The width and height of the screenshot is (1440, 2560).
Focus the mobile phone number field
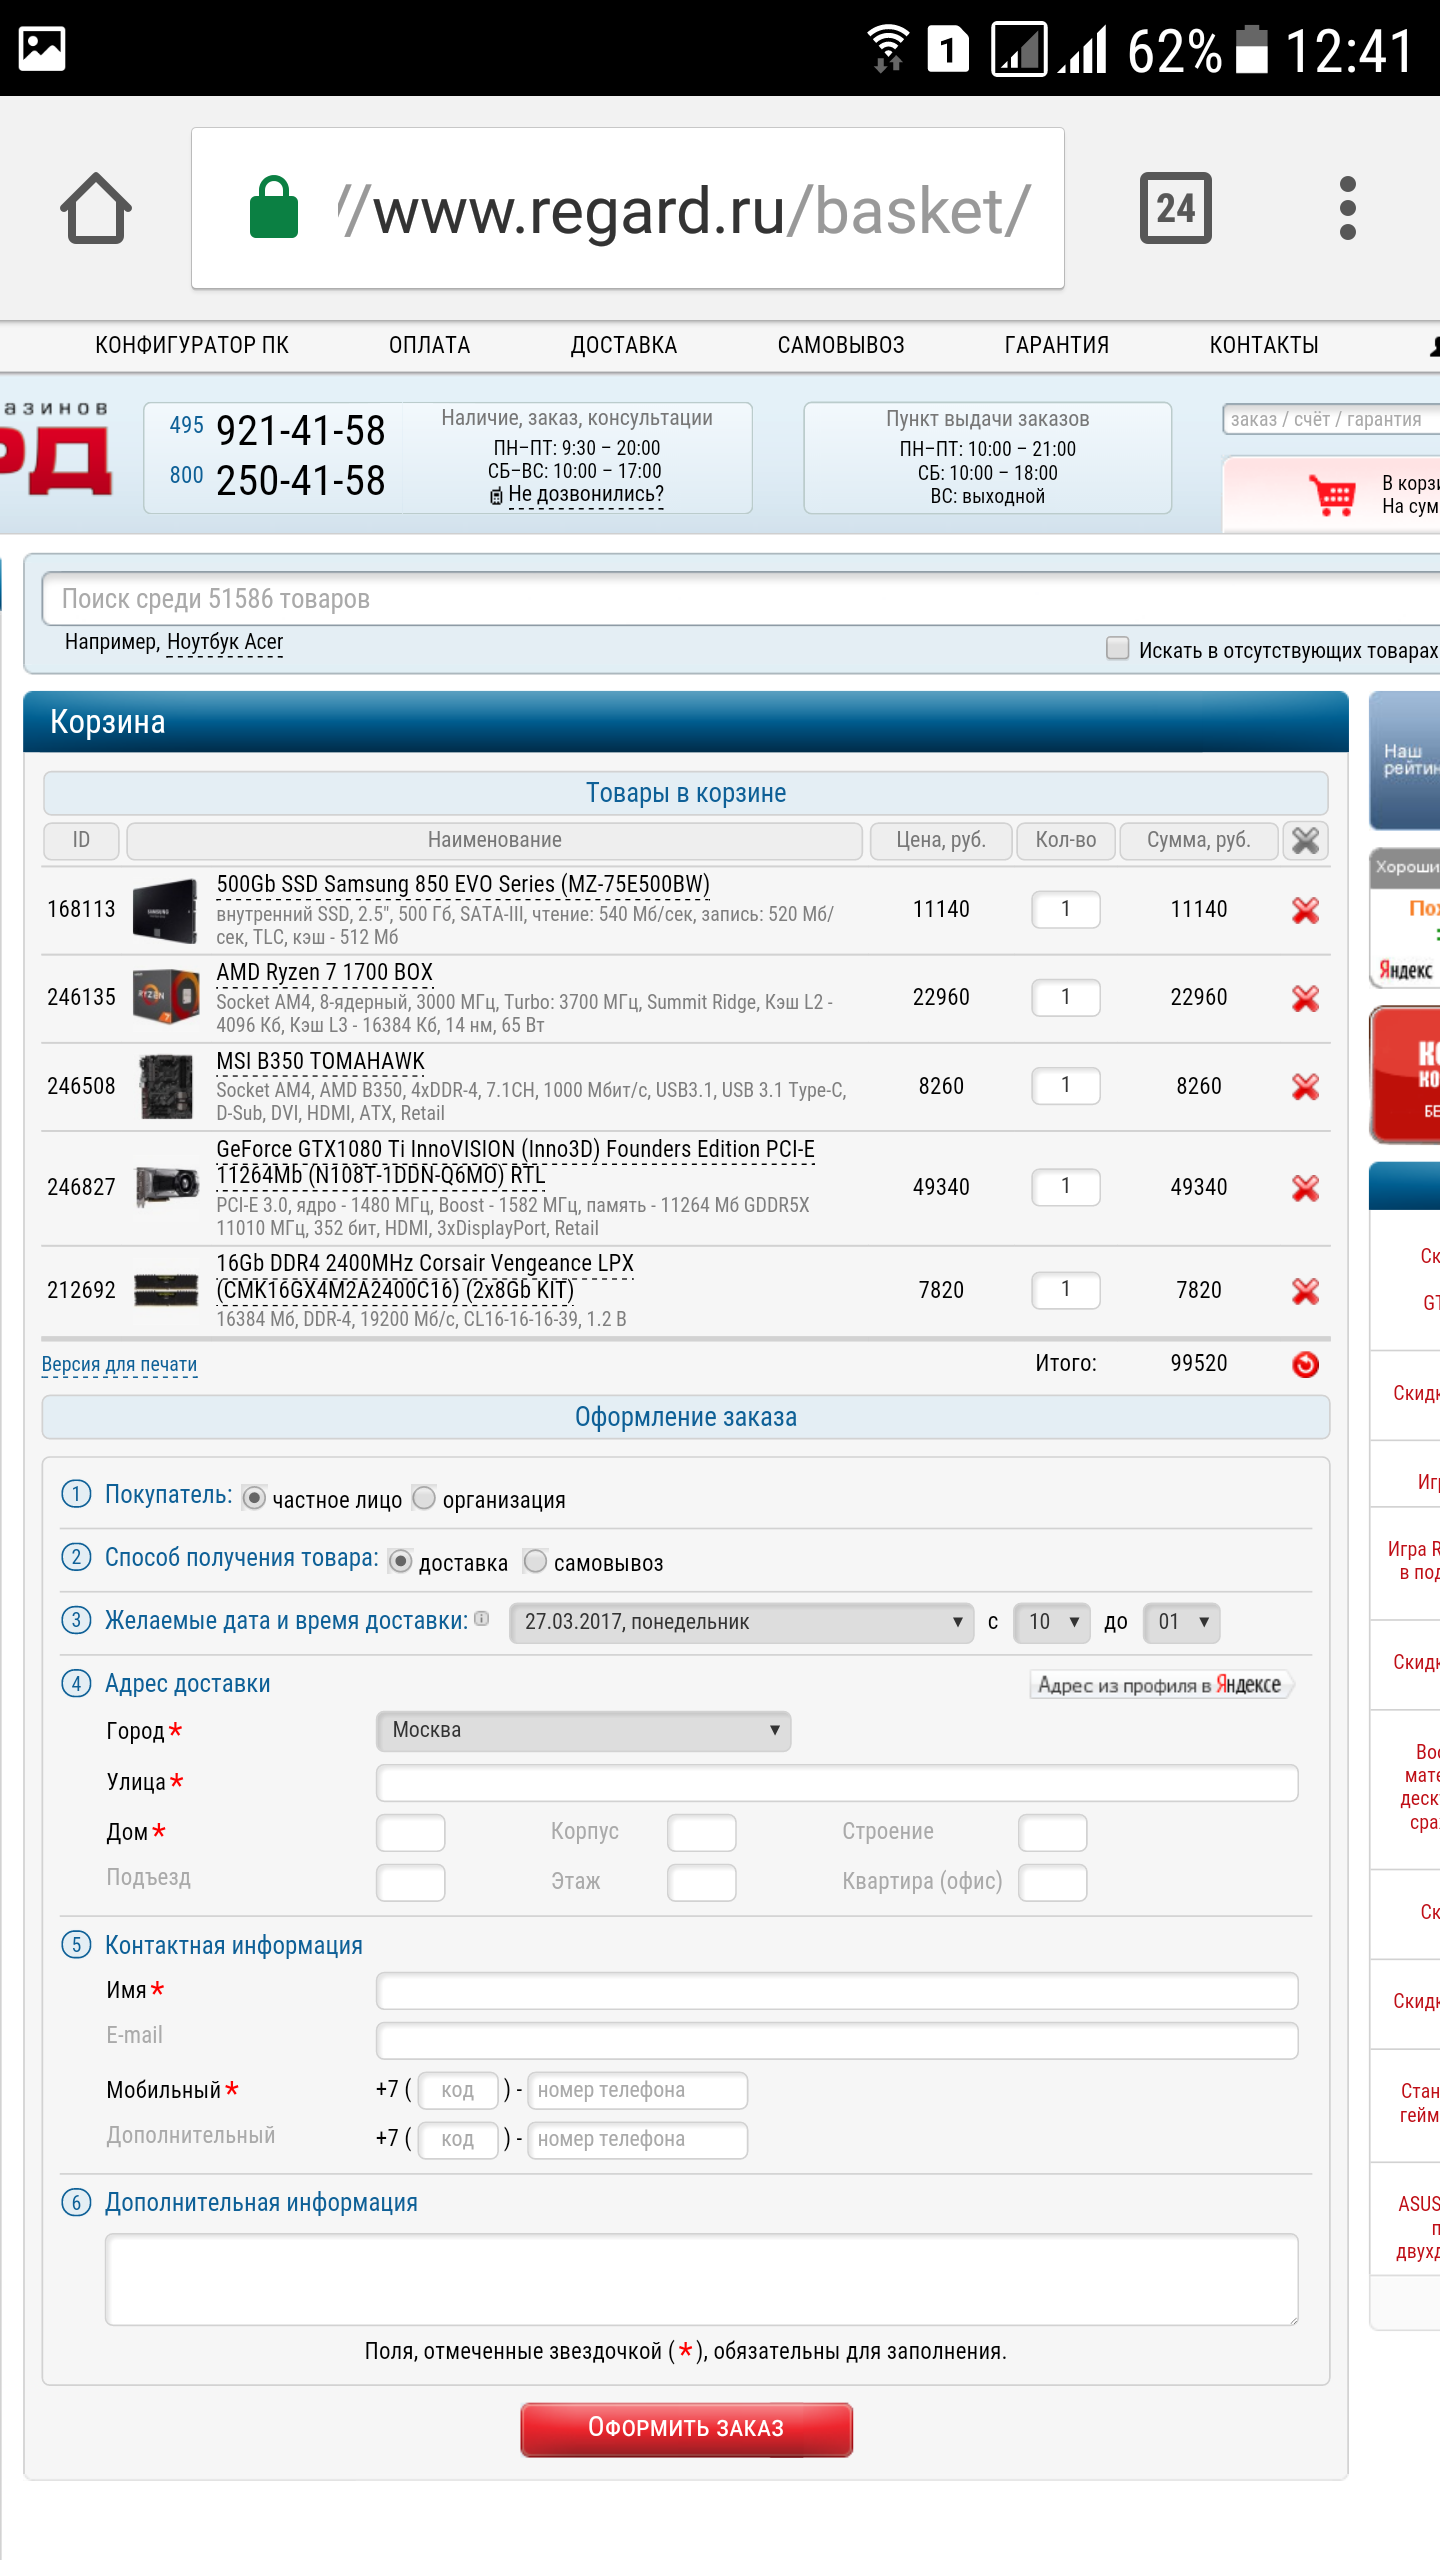pos(638,2090)
